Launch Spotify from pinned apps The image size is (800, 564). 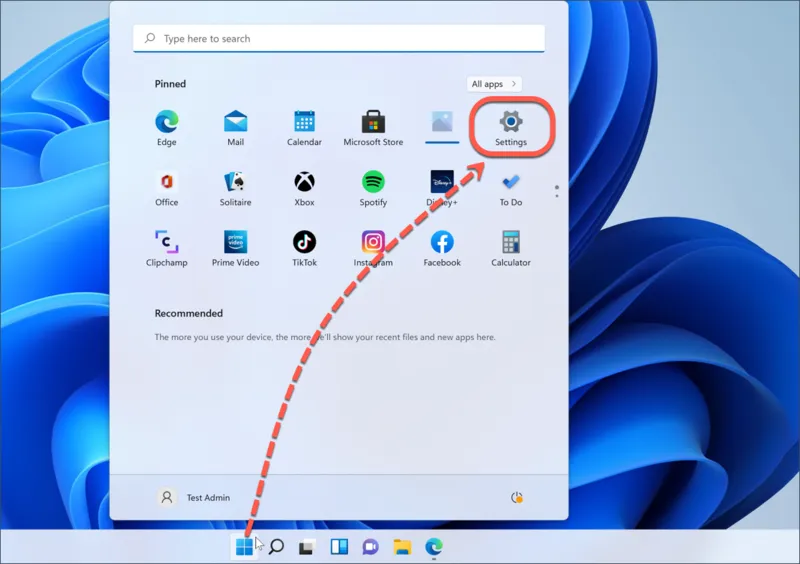373,188
